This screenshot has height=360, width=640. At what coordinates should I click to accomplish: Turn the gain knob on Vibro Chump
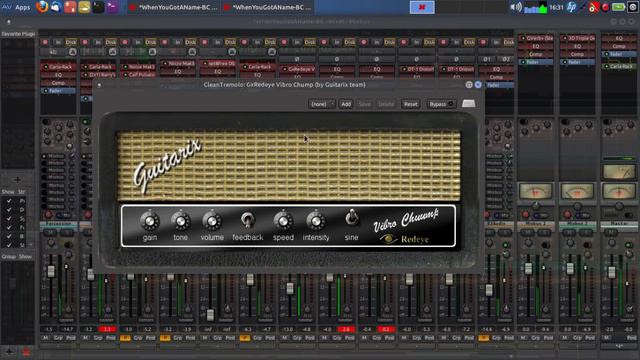click(x=150, y=221)
